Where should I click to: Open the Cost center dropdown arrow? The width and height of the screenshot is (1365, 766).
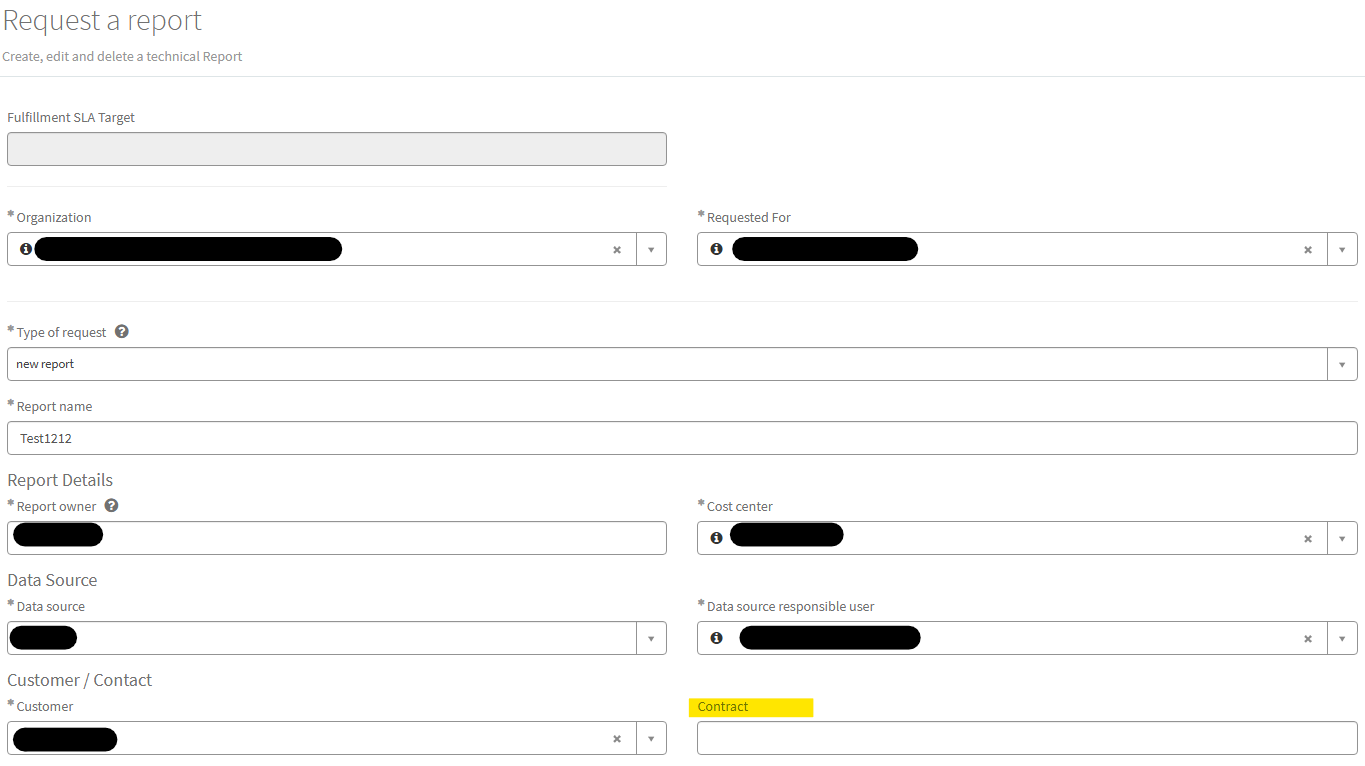(1342, 538)
